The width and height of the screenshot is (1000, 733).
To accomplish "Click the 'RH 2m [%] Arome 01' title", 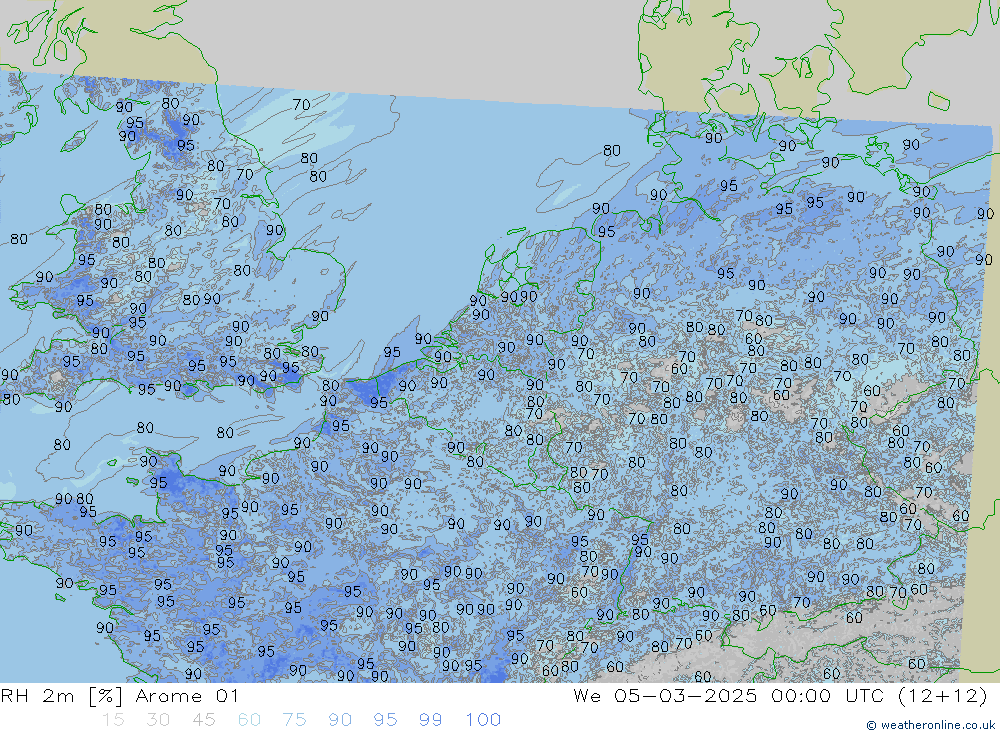I will [120, 695].
